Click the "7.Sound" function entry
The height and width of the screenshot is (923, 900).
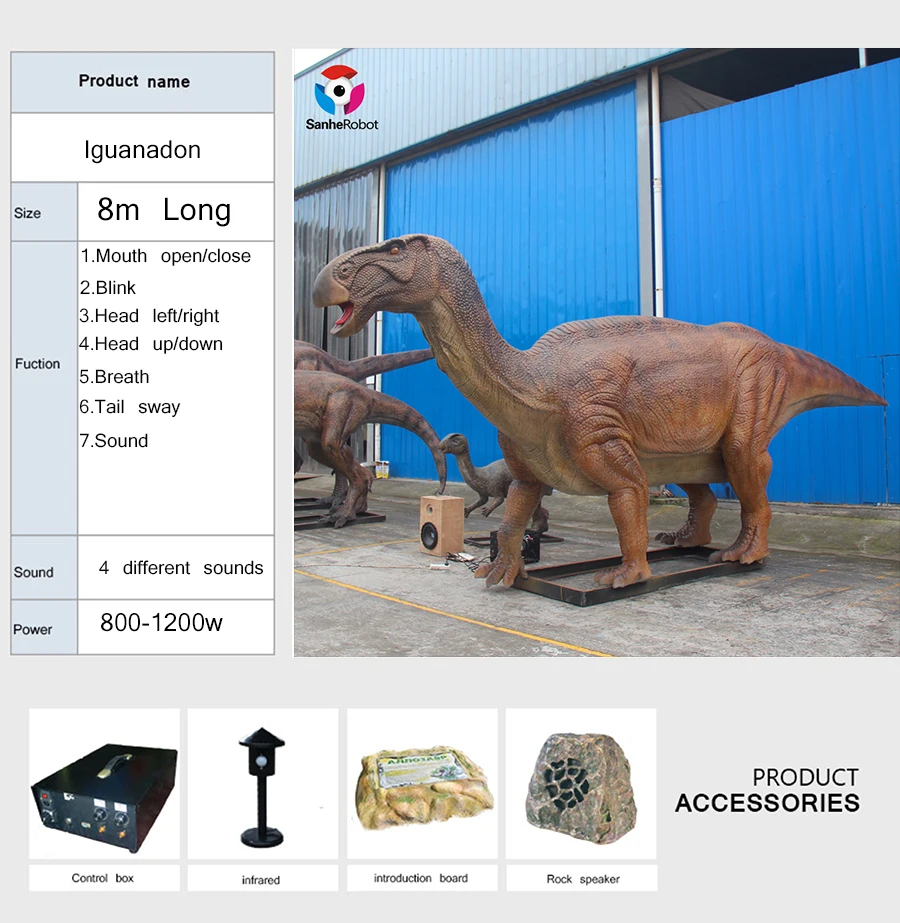click(114, 441)
